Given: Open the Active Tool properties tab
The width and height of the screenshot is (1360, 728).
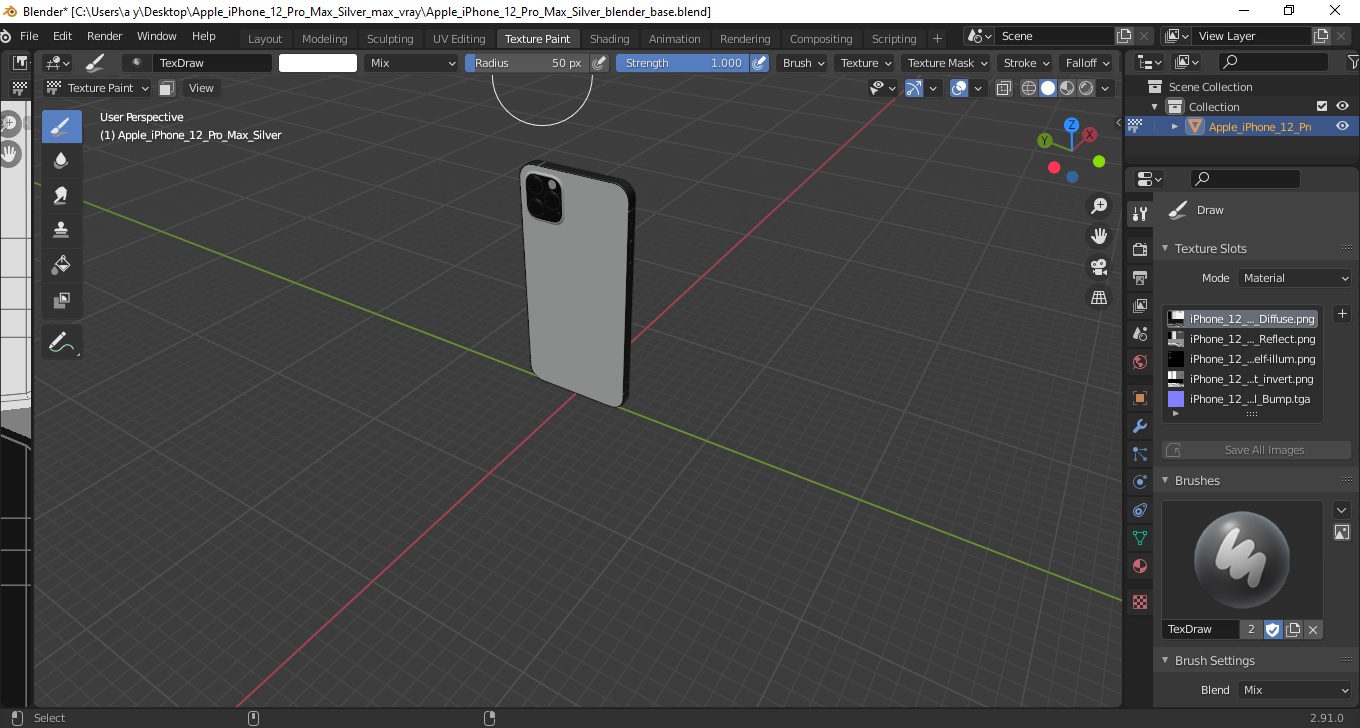Looking at the screenshot, I should (x=1139, y=213).
